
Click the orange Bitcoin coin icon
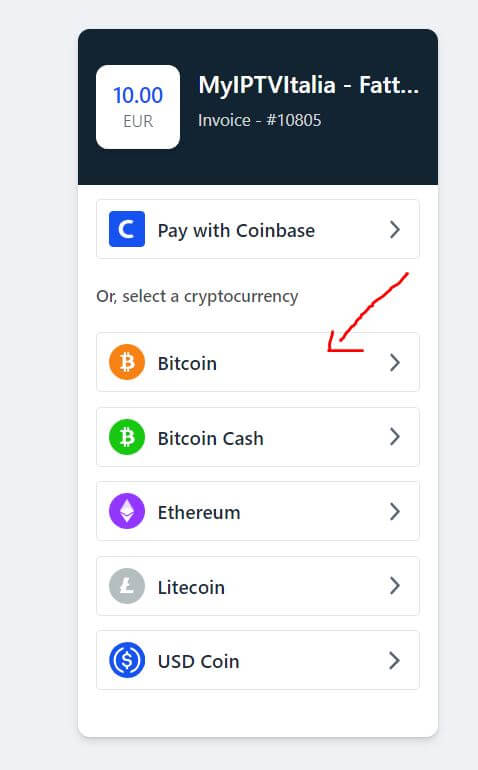click(127, 362)
